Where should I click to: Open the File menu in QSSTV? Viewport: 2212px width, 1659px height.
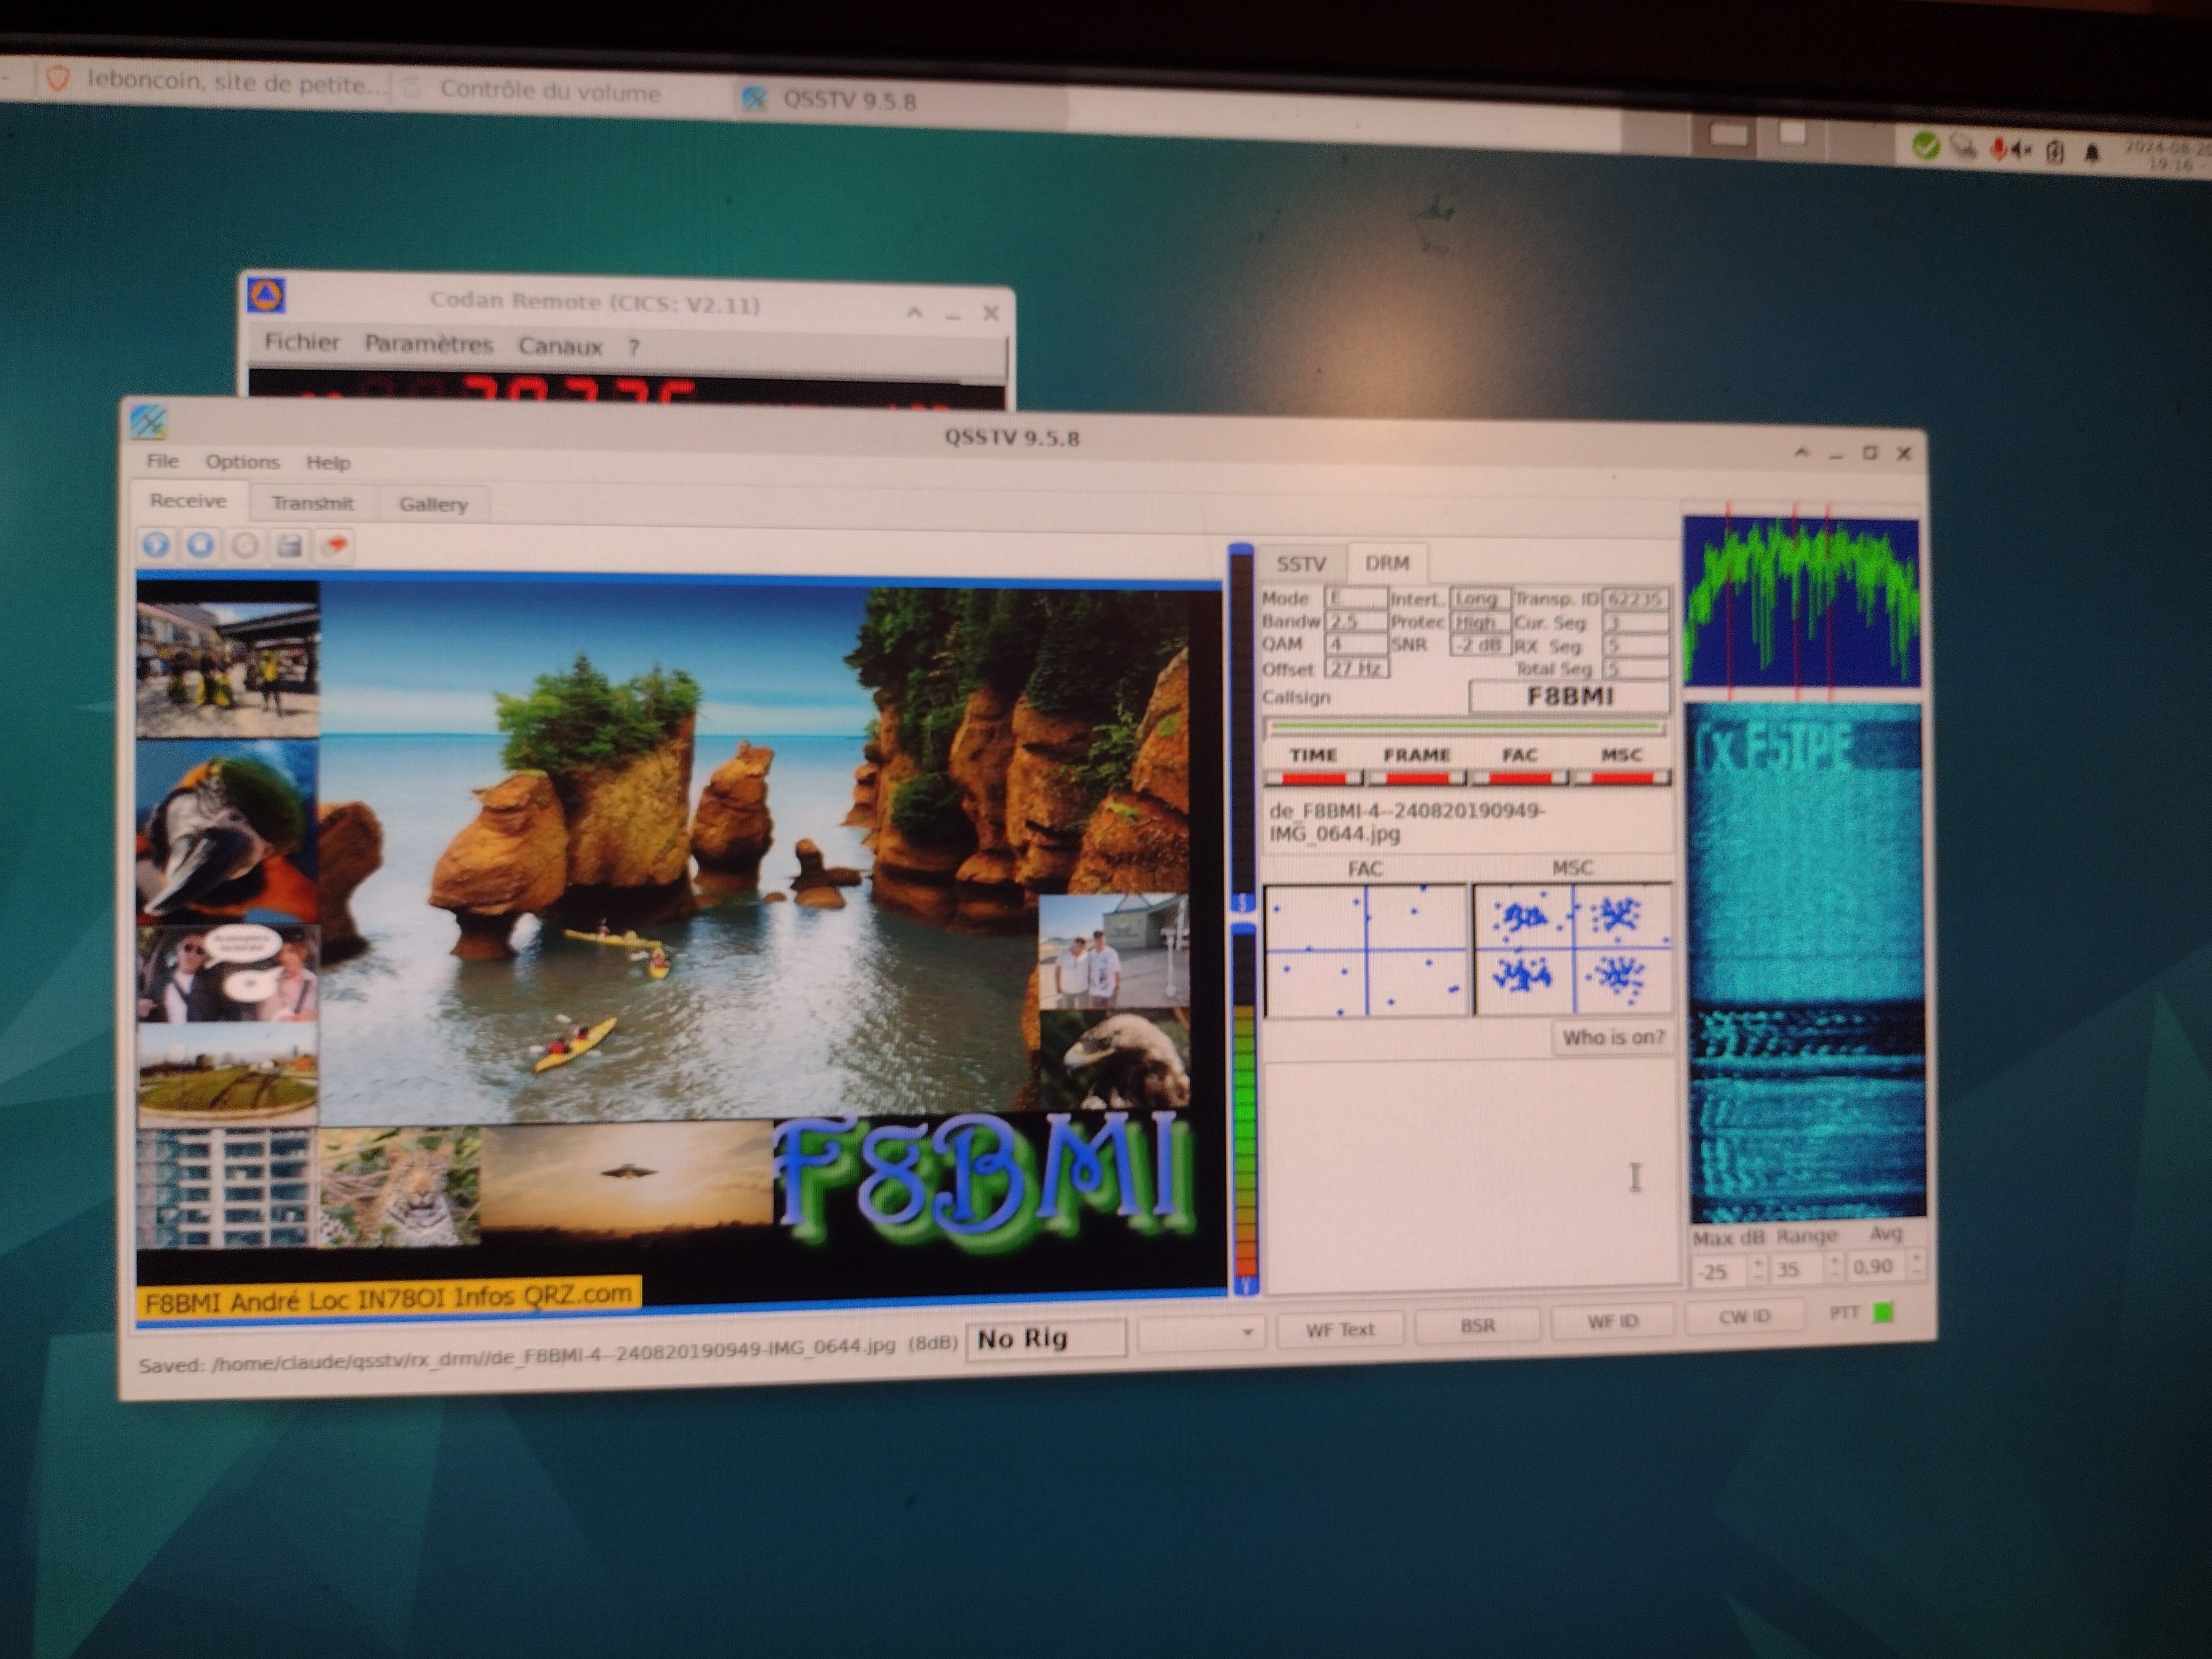(162, 461)
